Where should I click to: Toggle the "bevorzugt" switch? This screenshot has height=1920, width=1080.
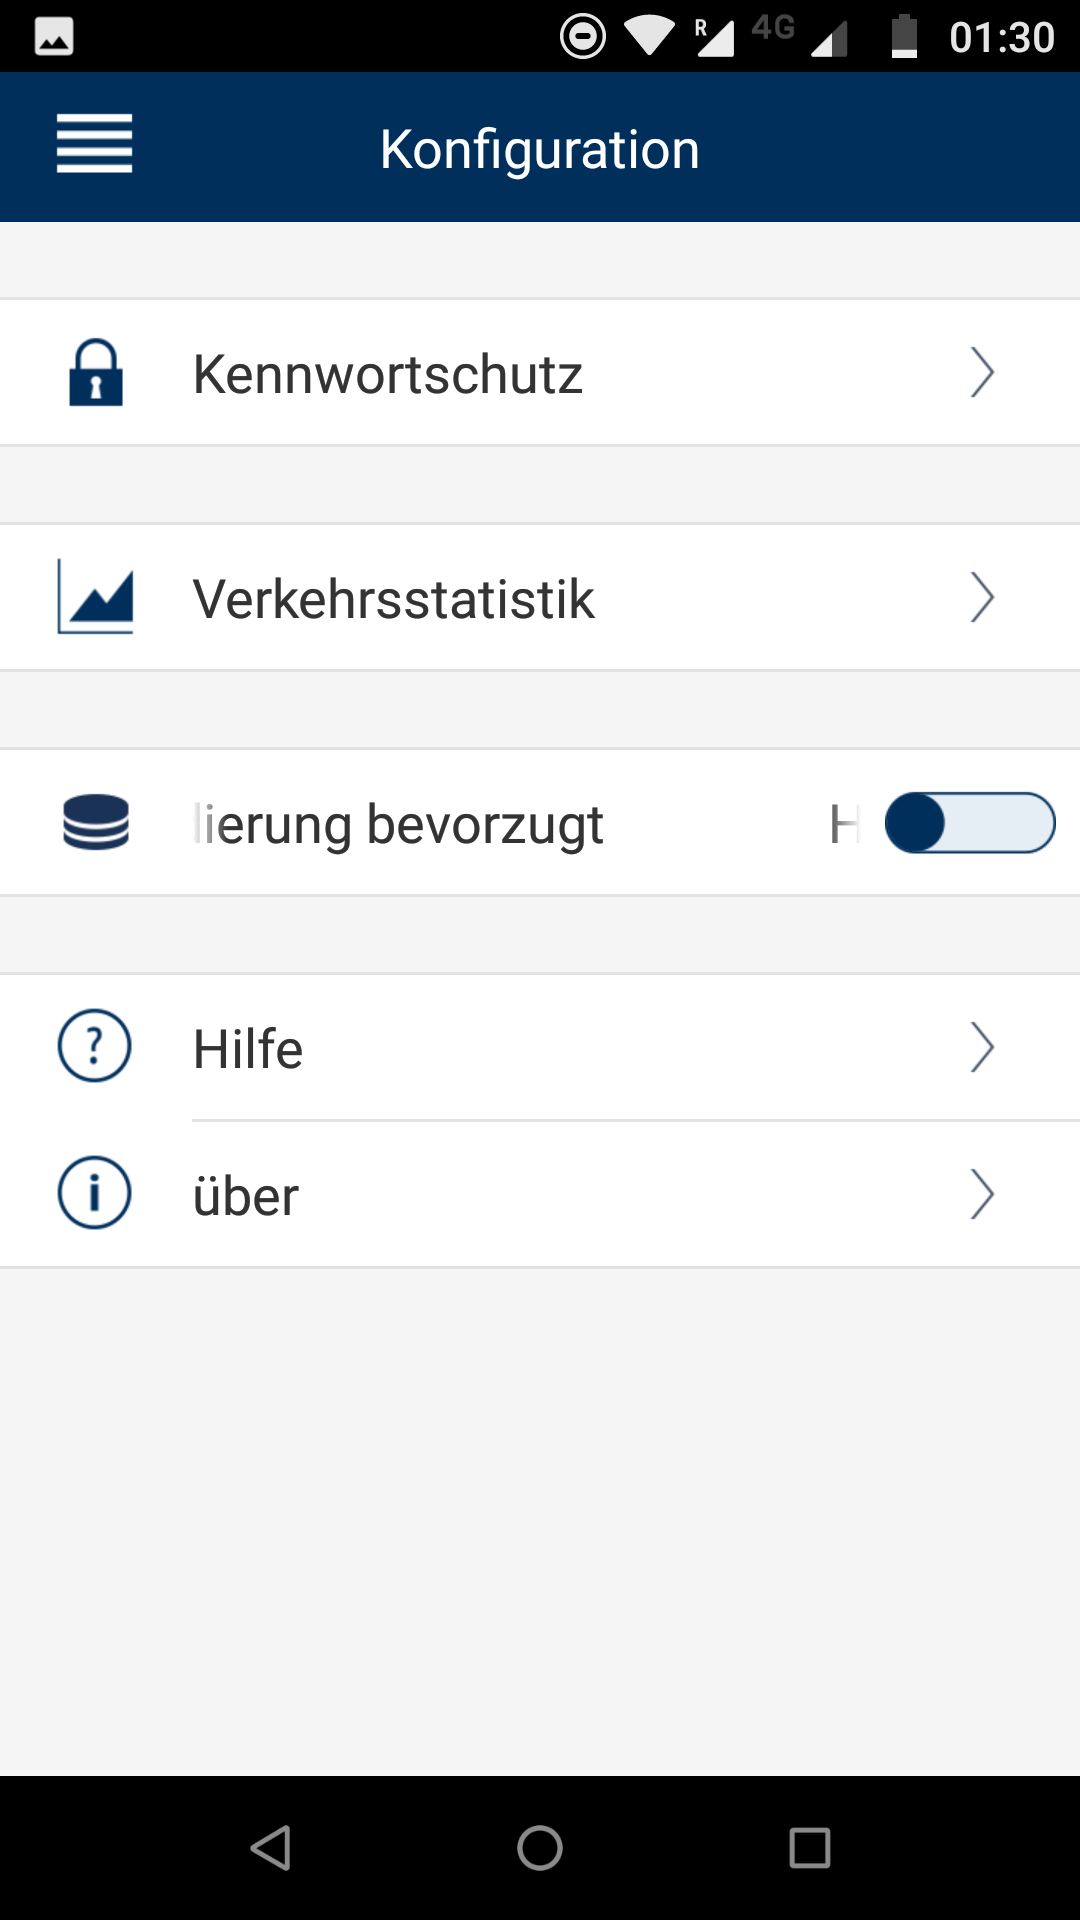(x=969, y=823)
